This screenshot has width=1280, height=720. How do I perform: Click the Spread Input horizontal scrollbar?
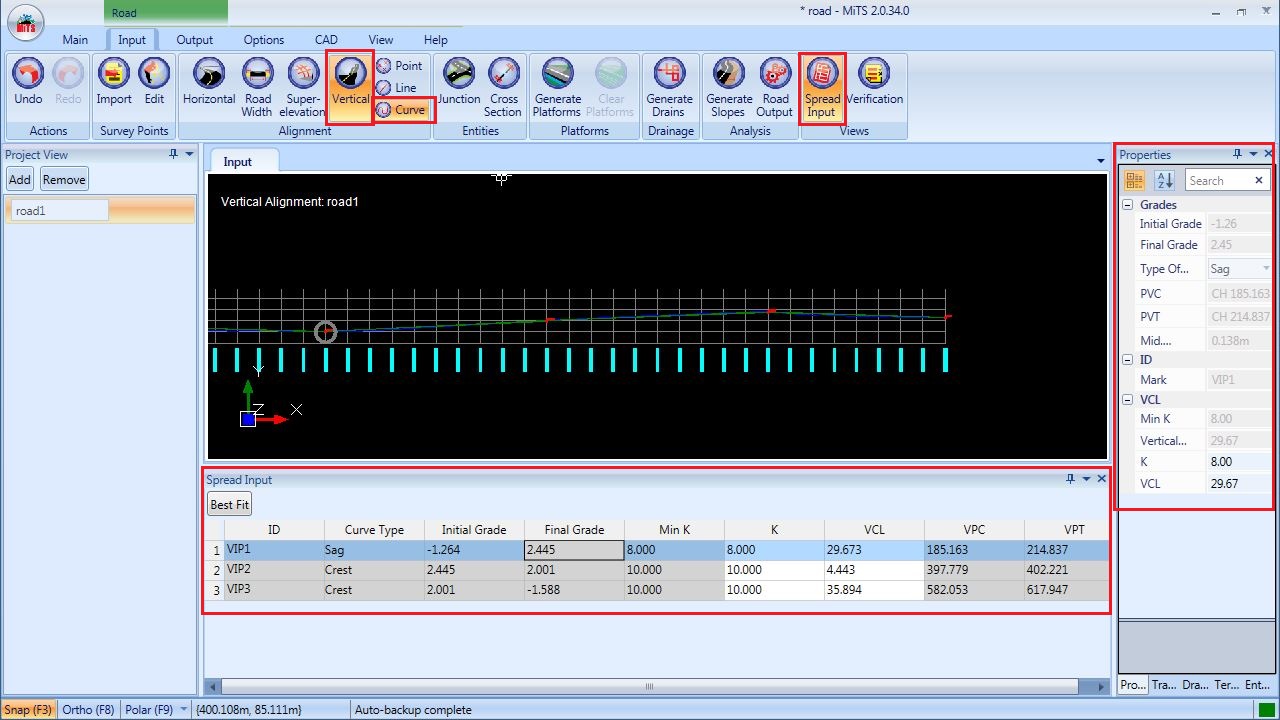[649, 687]
